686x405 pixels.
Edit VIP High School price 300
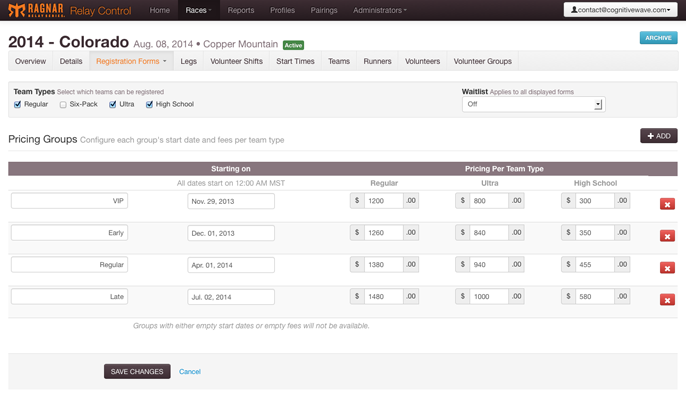click(595, 201)
